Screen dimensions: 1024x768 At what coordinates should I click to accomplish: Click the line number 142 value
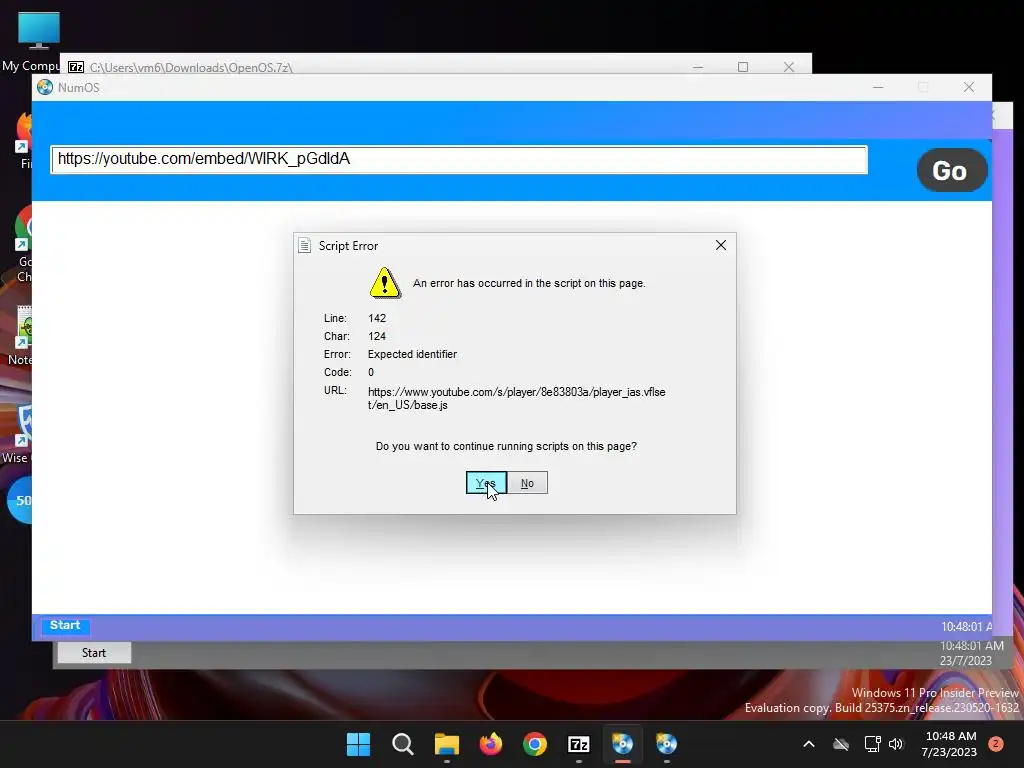click(377, 318)
